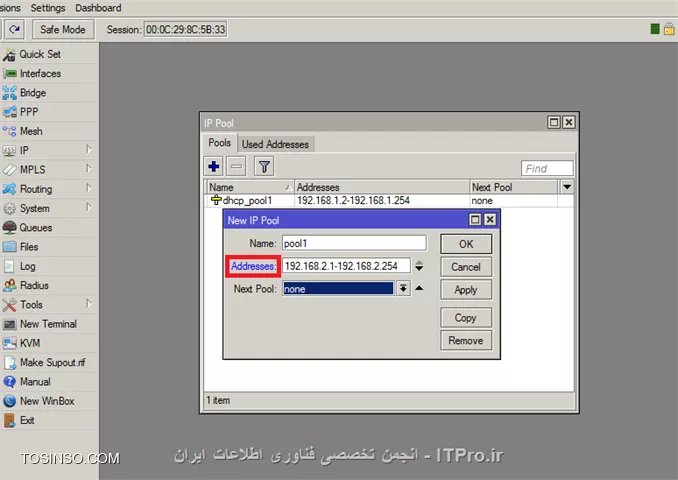Open IP Pool columns dropdown arrow
The width and height of the screenshot is (678, 480).
(x=567, y=187)
